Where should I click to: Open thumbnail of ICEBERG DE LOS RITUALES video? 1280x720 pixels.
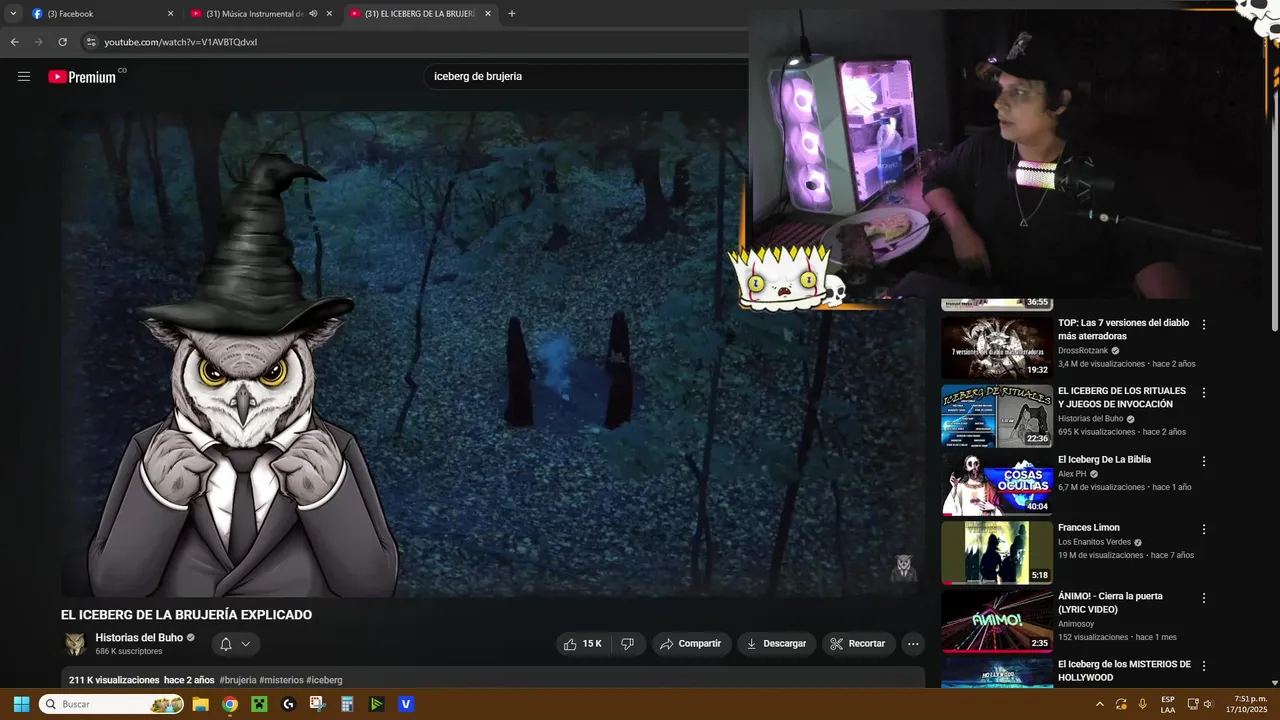996,416
